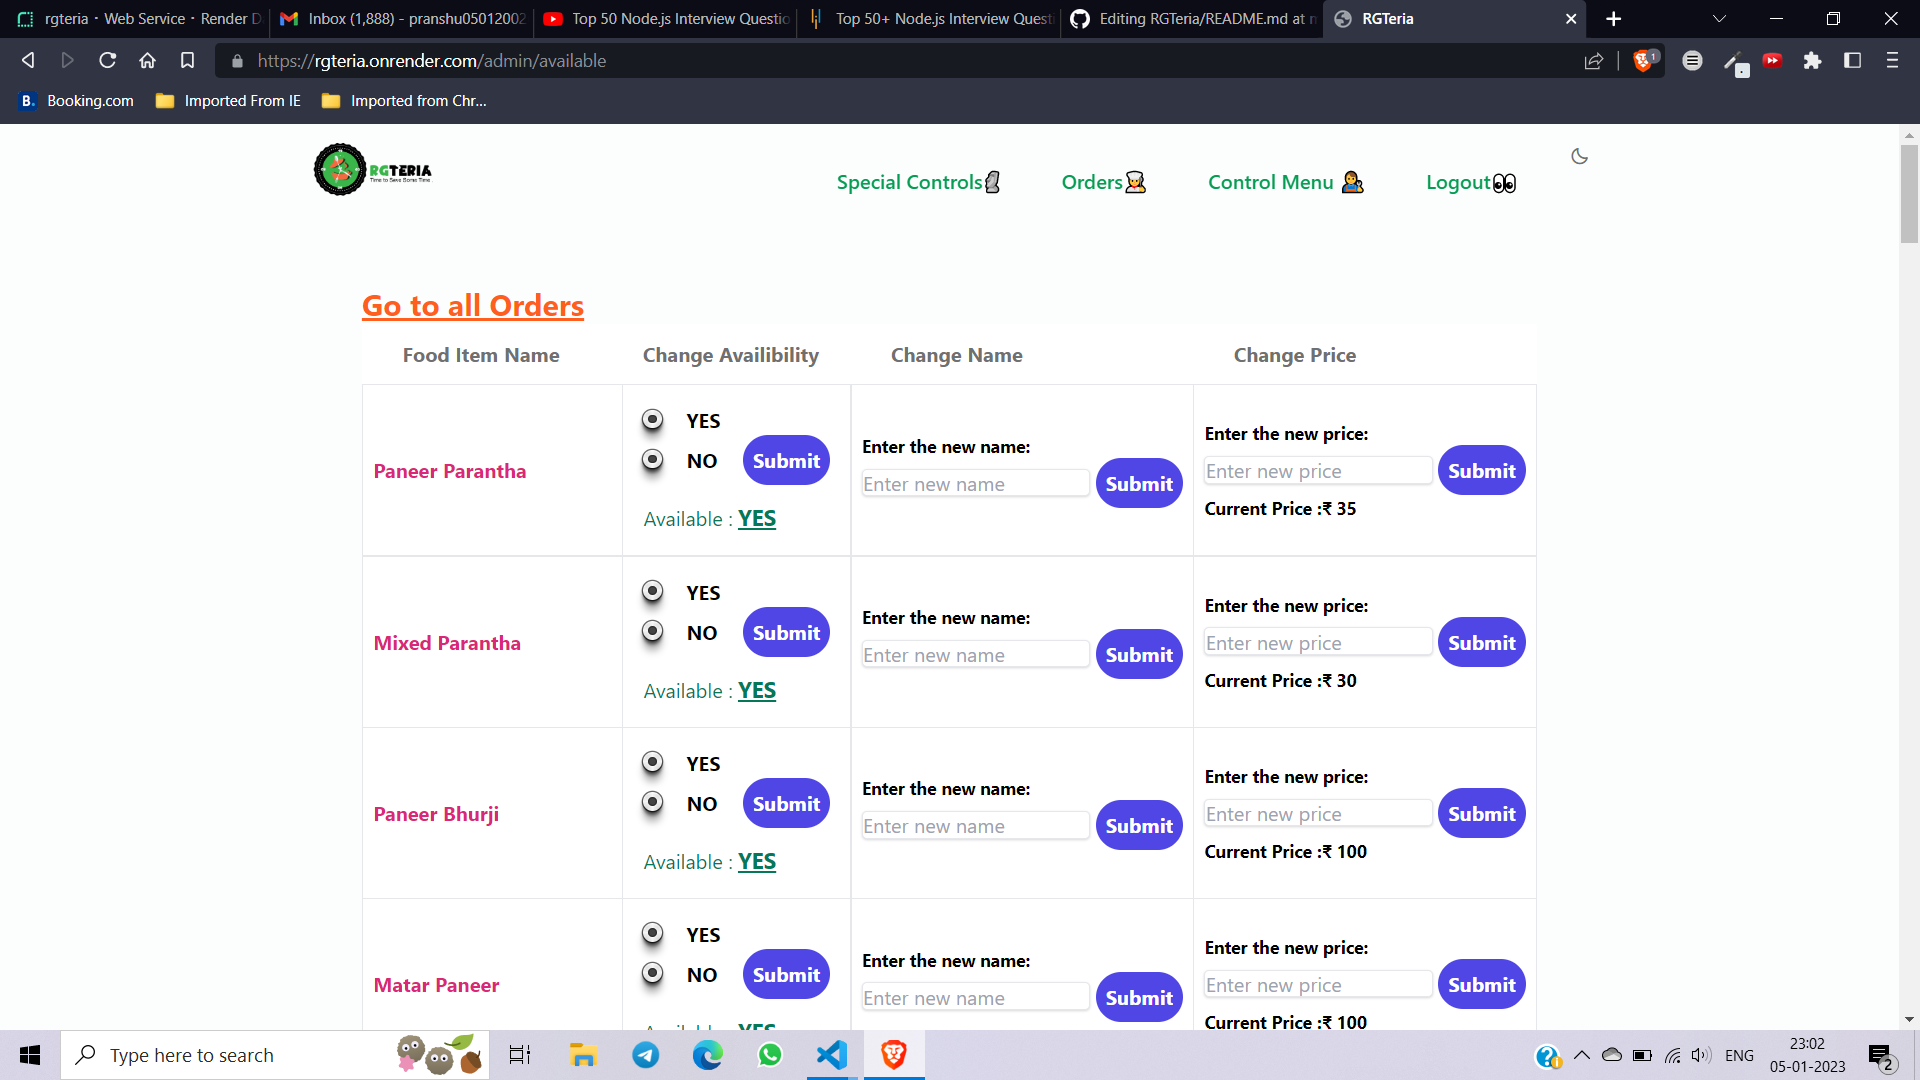Select NO availability for Mixed Parantha

point(653,632)
